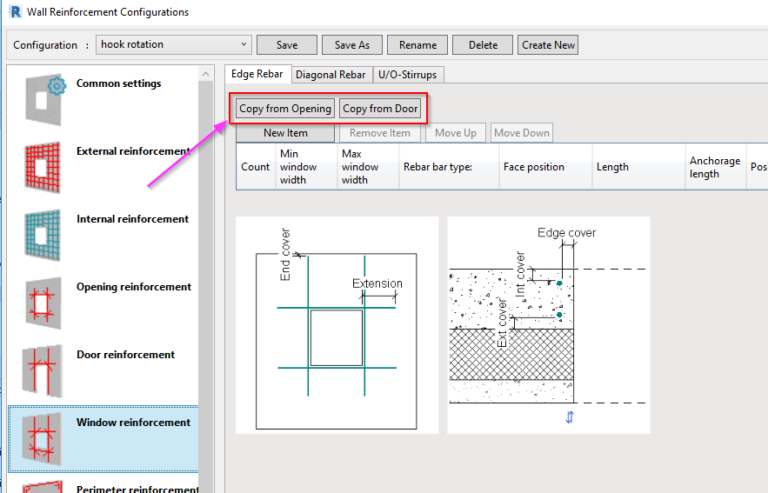Click the Window reinforcement icon

click(x=43, y=439)
